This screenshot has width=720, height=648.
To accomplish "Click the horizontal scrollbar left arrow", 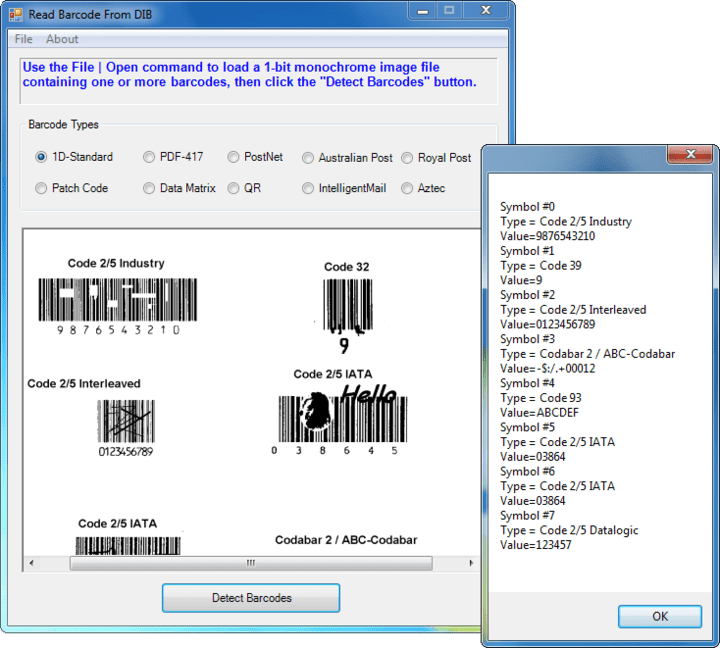I will [x=31, y=563].
